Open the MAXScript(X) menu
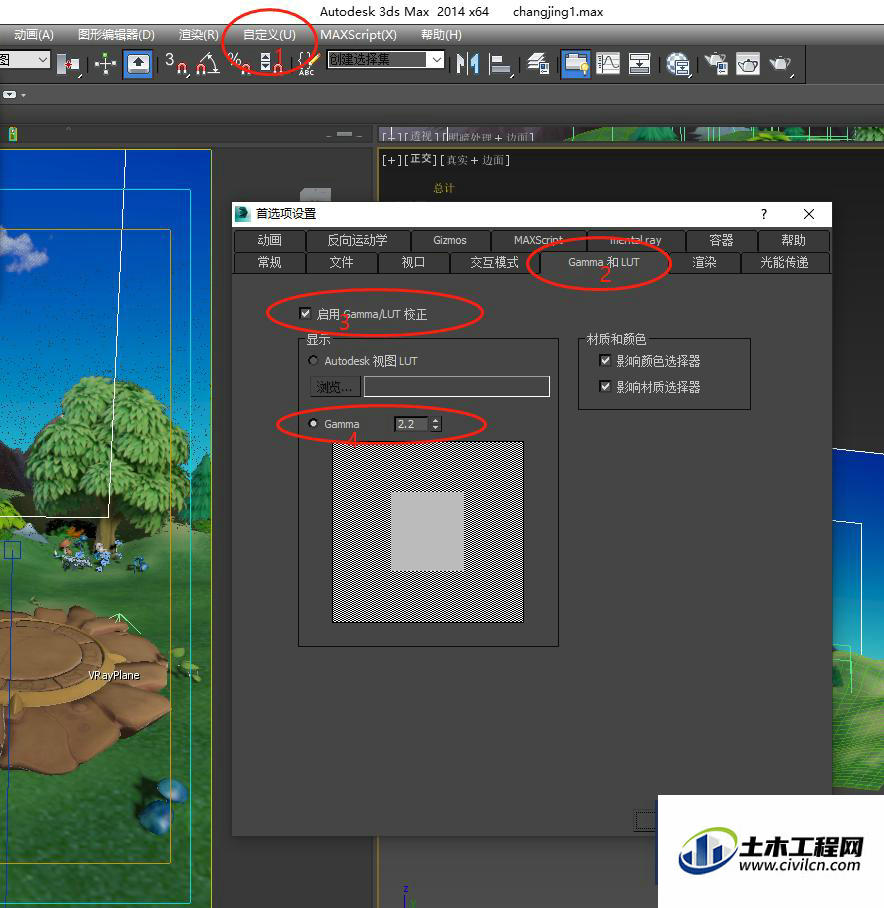Image resolution: width=884 pixels, height=908 pixels. [358, 35]
